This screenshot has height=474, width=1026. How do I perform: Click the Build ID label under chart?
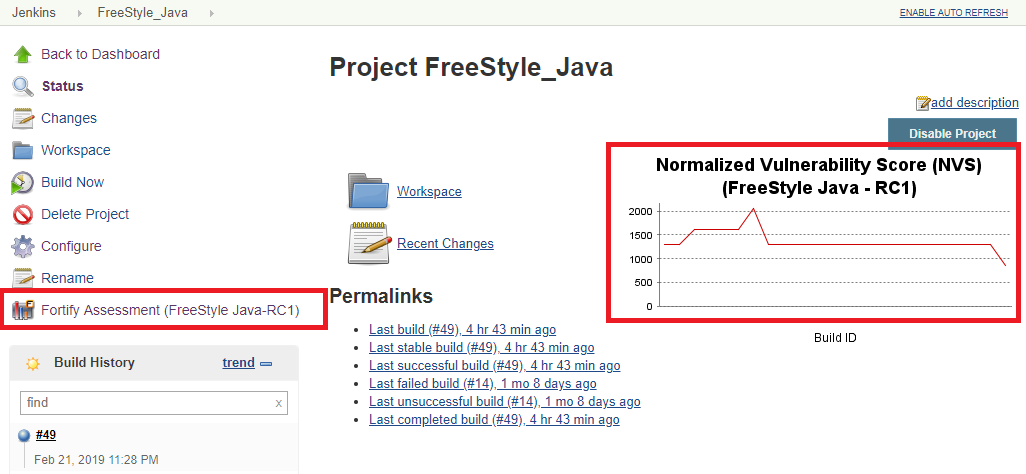tap(835, 338)
